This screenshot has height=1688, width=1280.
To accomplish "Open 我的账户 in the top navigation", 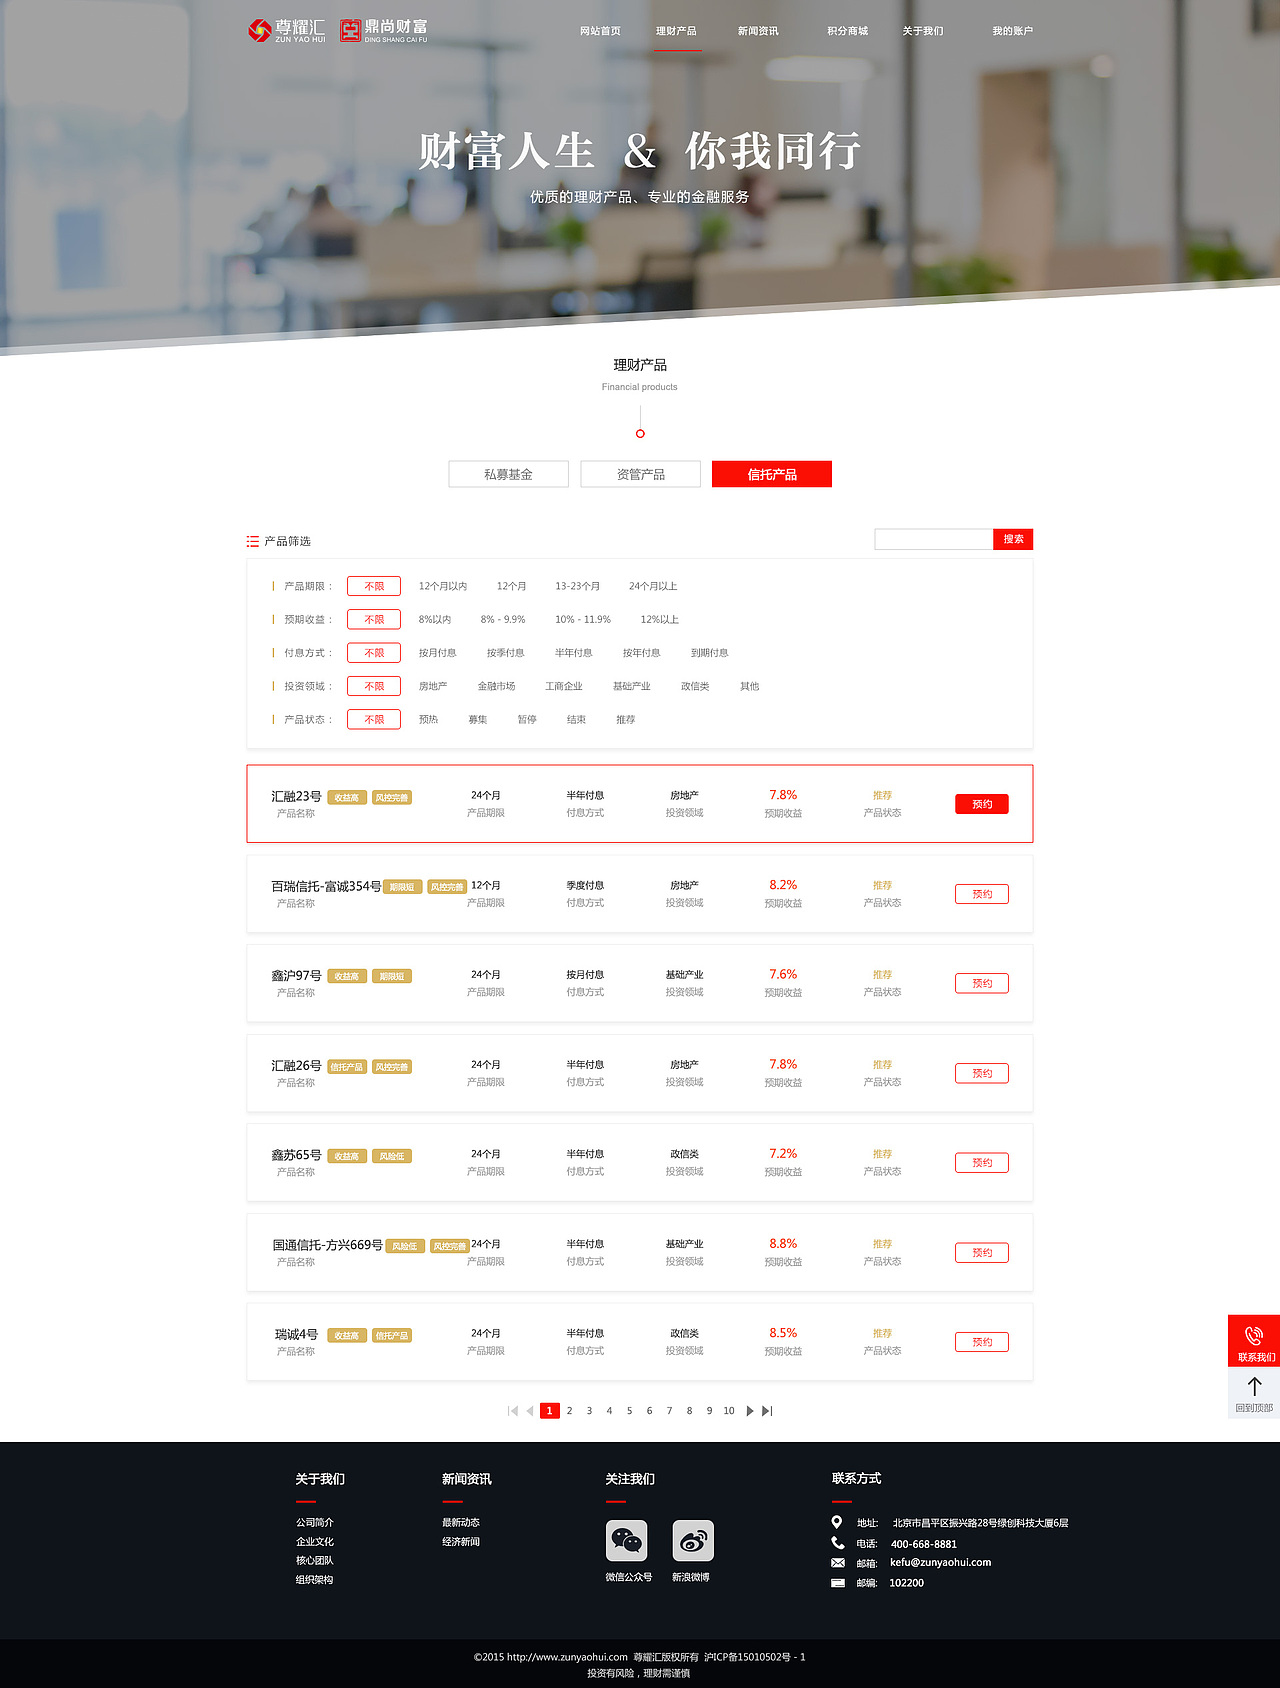I will click(x=1013, y=31).
